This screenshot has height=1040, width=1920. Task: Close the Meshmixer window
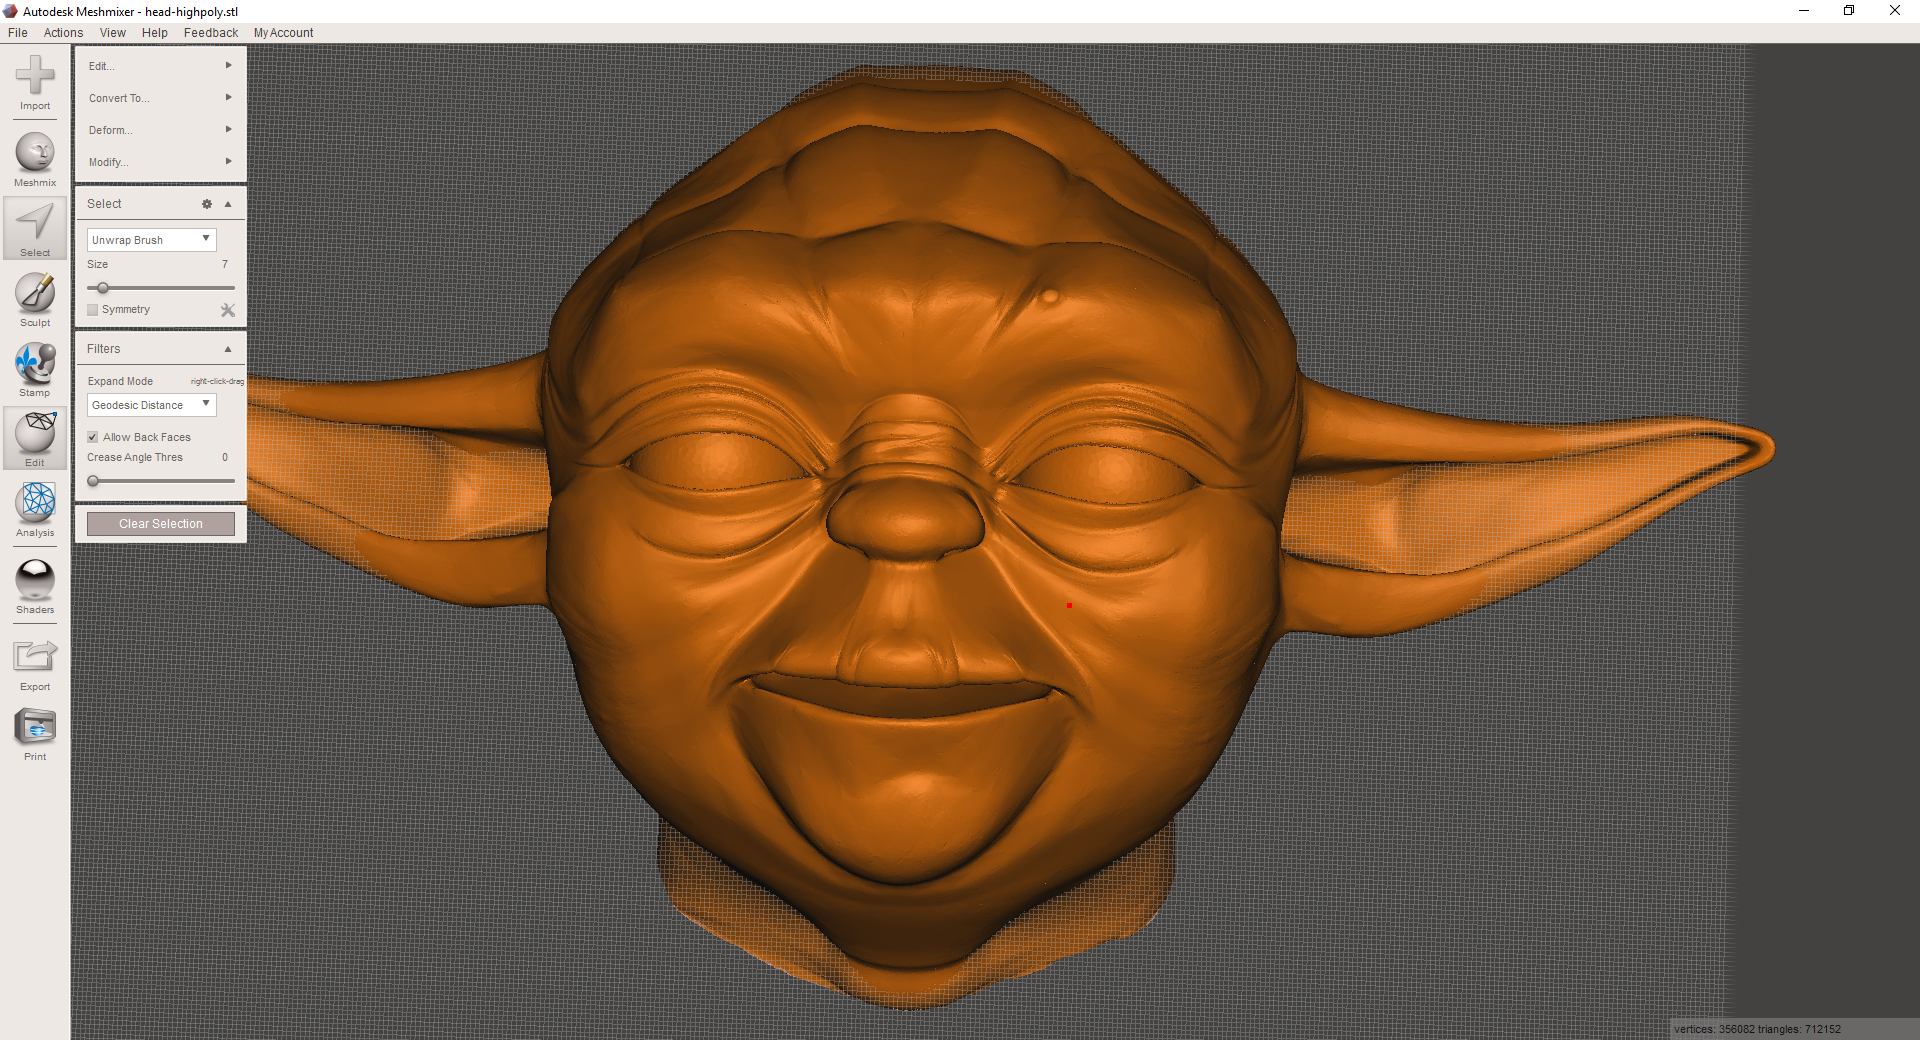click(1895, 11)
